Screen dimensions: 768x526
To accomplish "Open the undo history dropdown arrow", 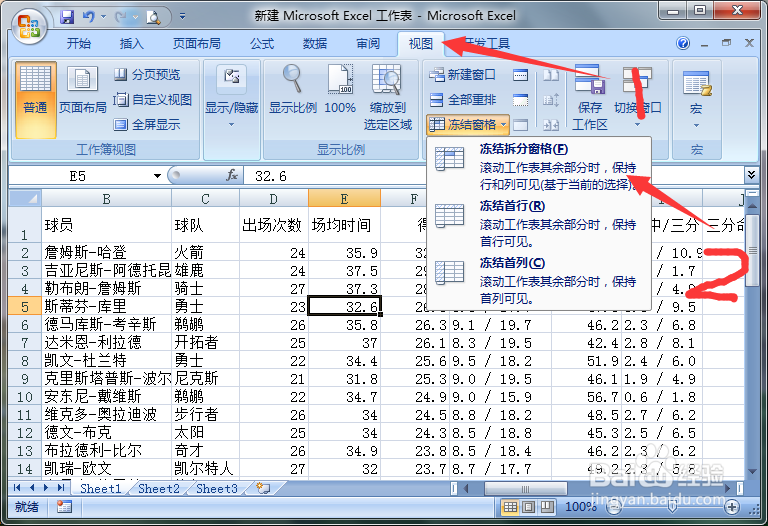I will point(103,17).
